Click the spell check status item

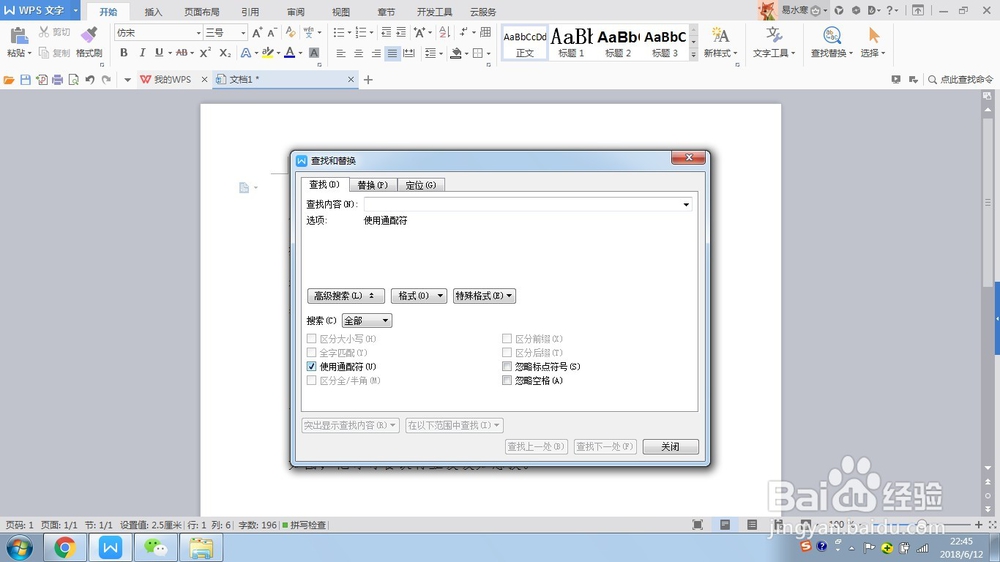[x=304, y=525]
